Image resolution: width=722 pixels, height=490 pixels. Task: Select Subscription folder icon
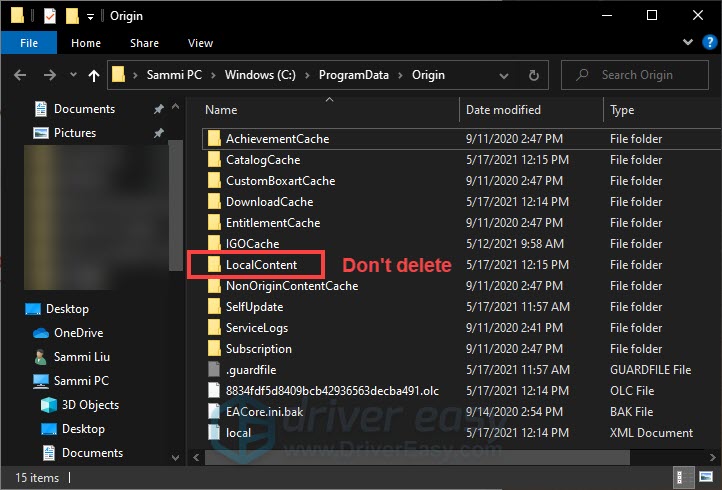214,349
